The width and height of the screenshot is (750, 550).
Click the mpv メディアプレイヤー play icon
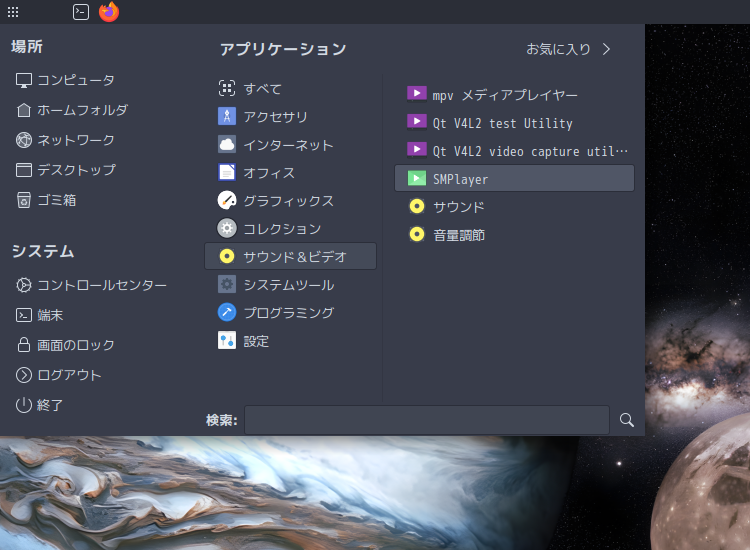pyautogui.click(x=417, y=94)
